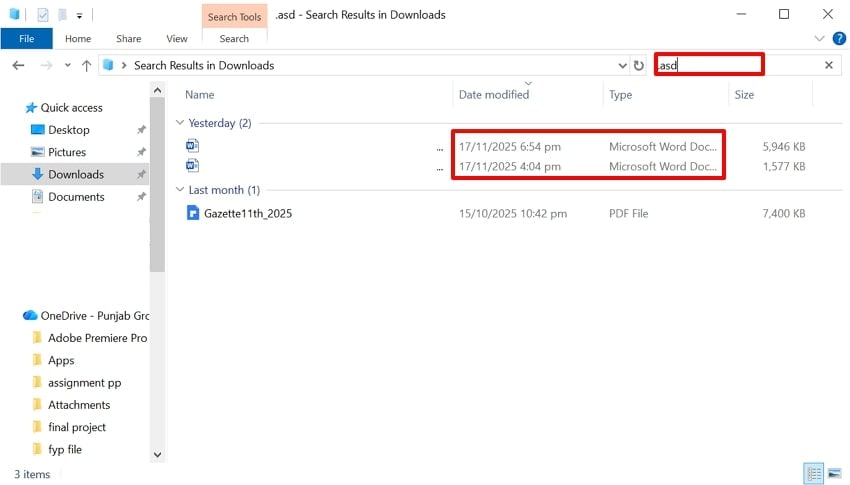The image size is (850, 485).
Task: Sort by the Type column header
Action: [x=620, y=95]
